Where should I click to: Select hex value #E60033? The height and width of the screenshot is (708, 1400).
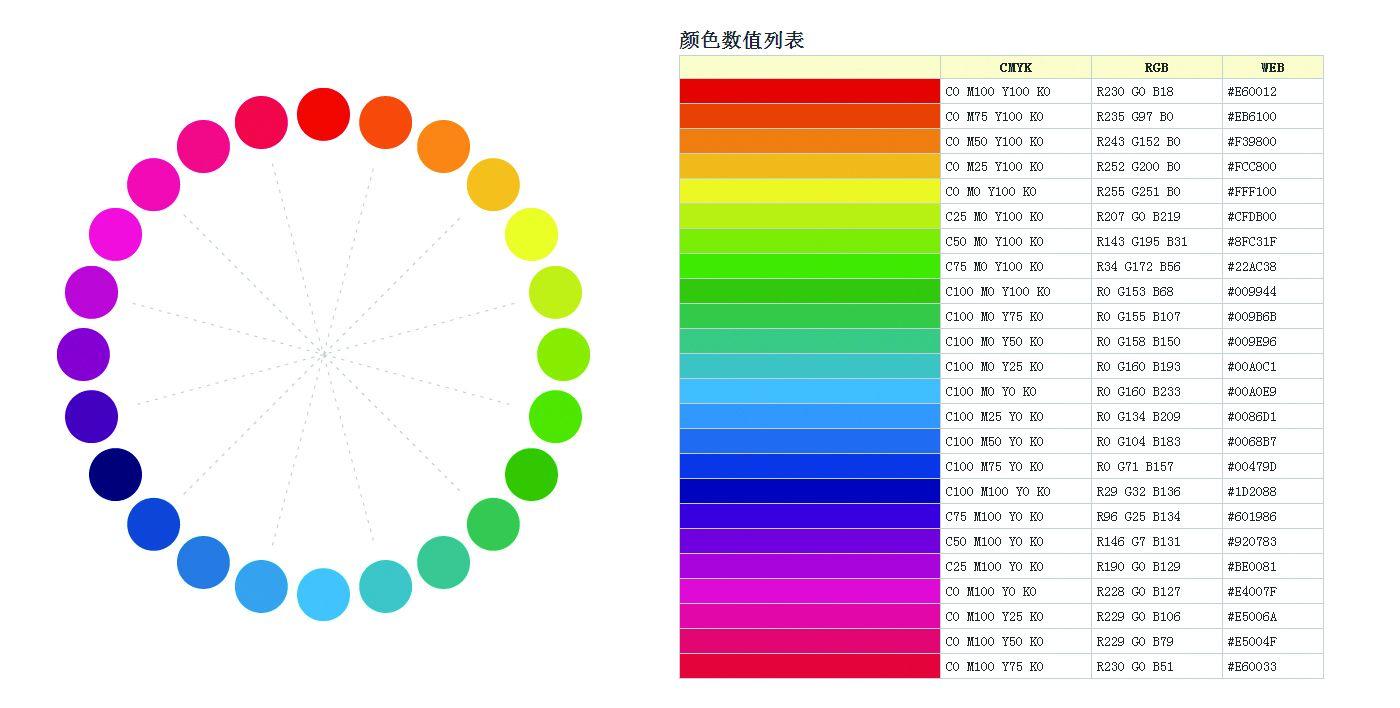click(1252, 667)
